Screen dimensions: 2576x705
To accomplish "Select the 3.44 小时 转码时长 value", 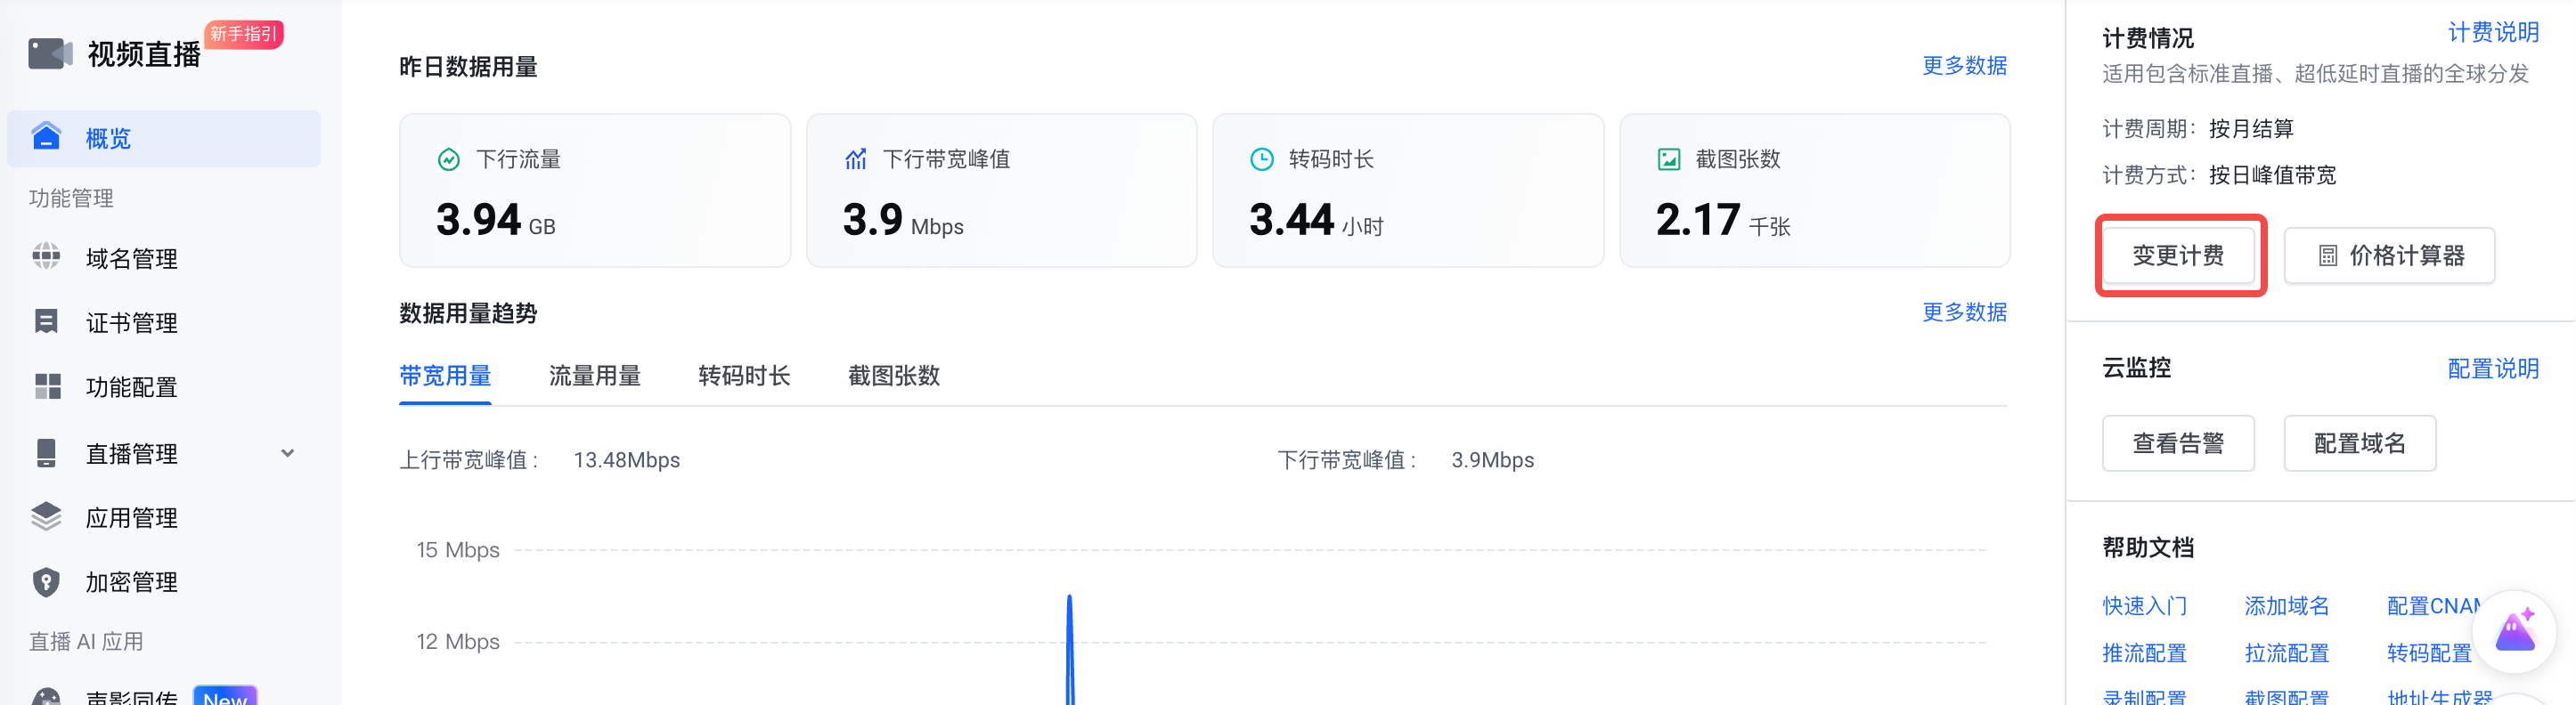I will pos(1316,220).
